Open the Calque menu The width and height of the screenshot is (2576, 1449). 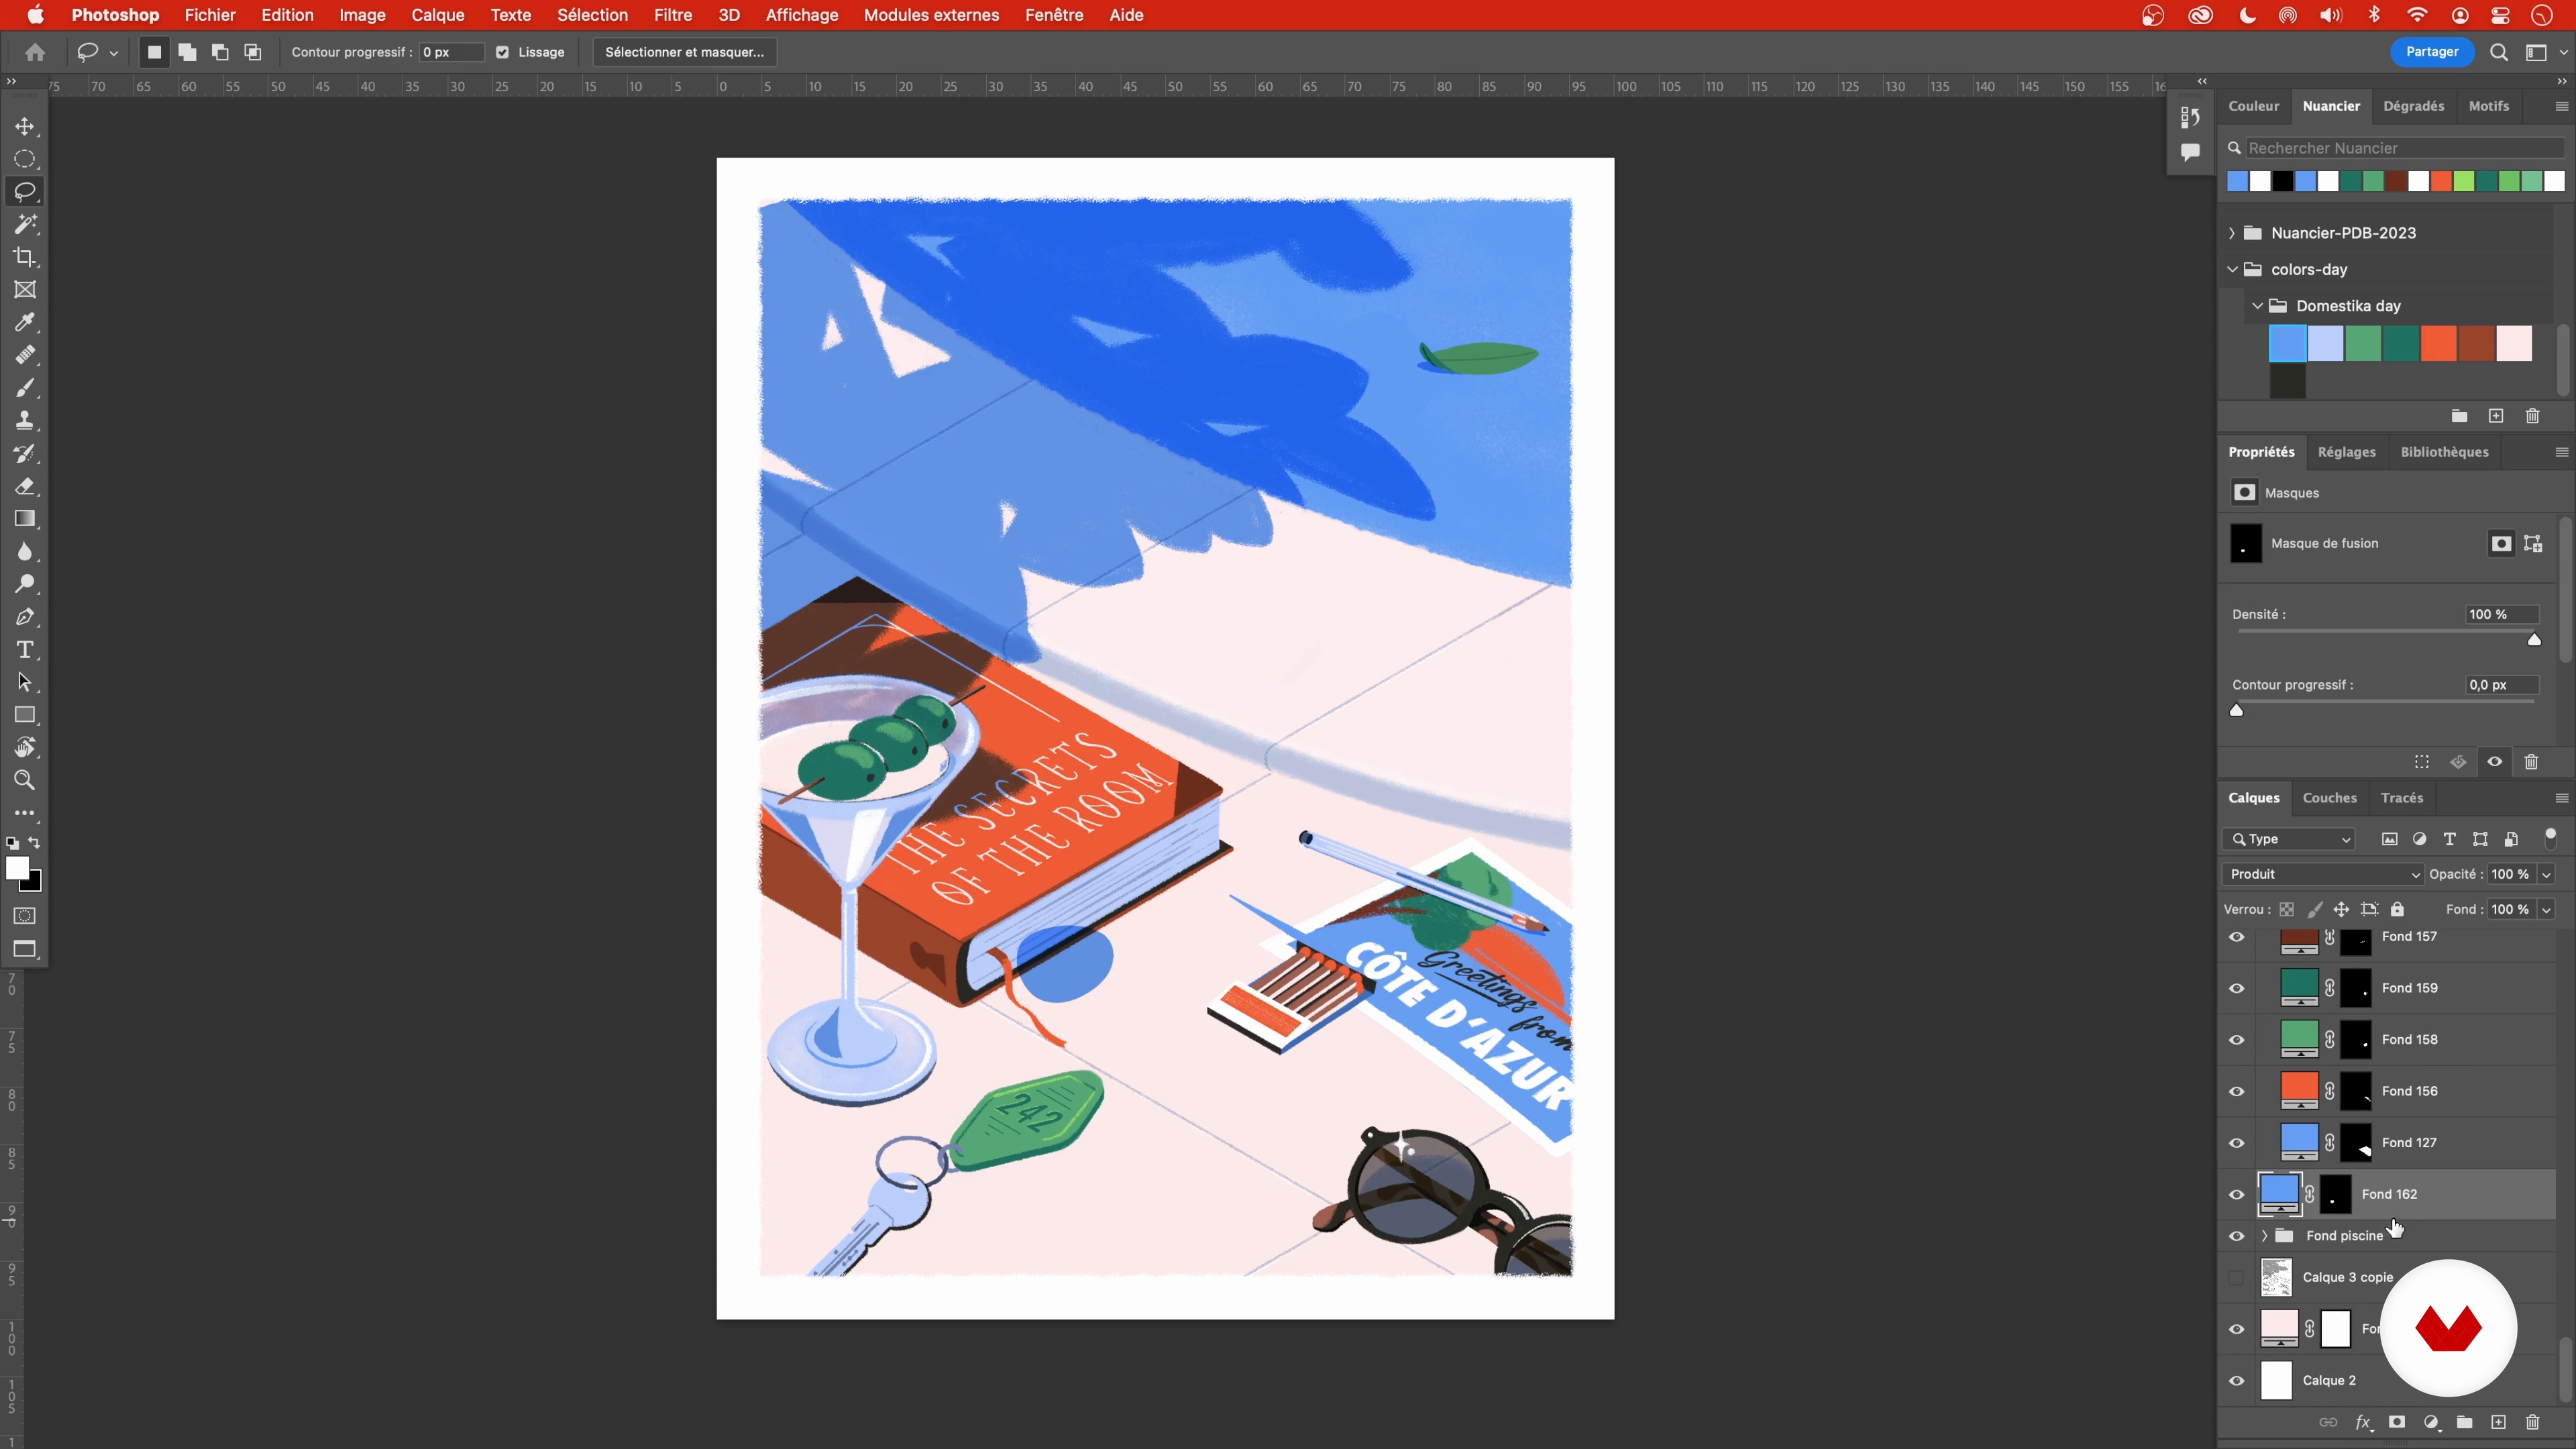[x=438, y=15]
